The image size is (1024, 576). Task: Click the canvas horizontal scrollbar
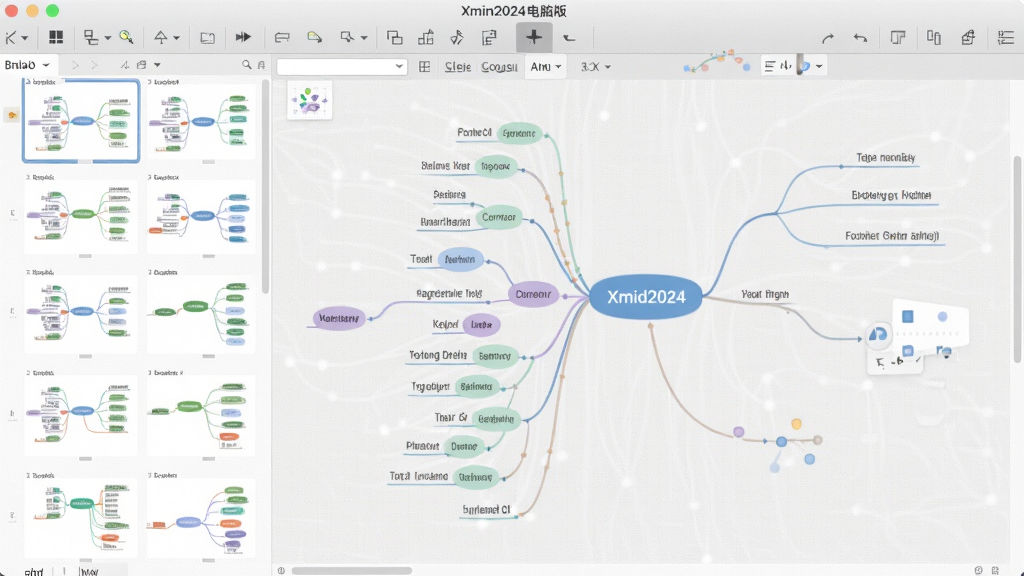point(351,571)
